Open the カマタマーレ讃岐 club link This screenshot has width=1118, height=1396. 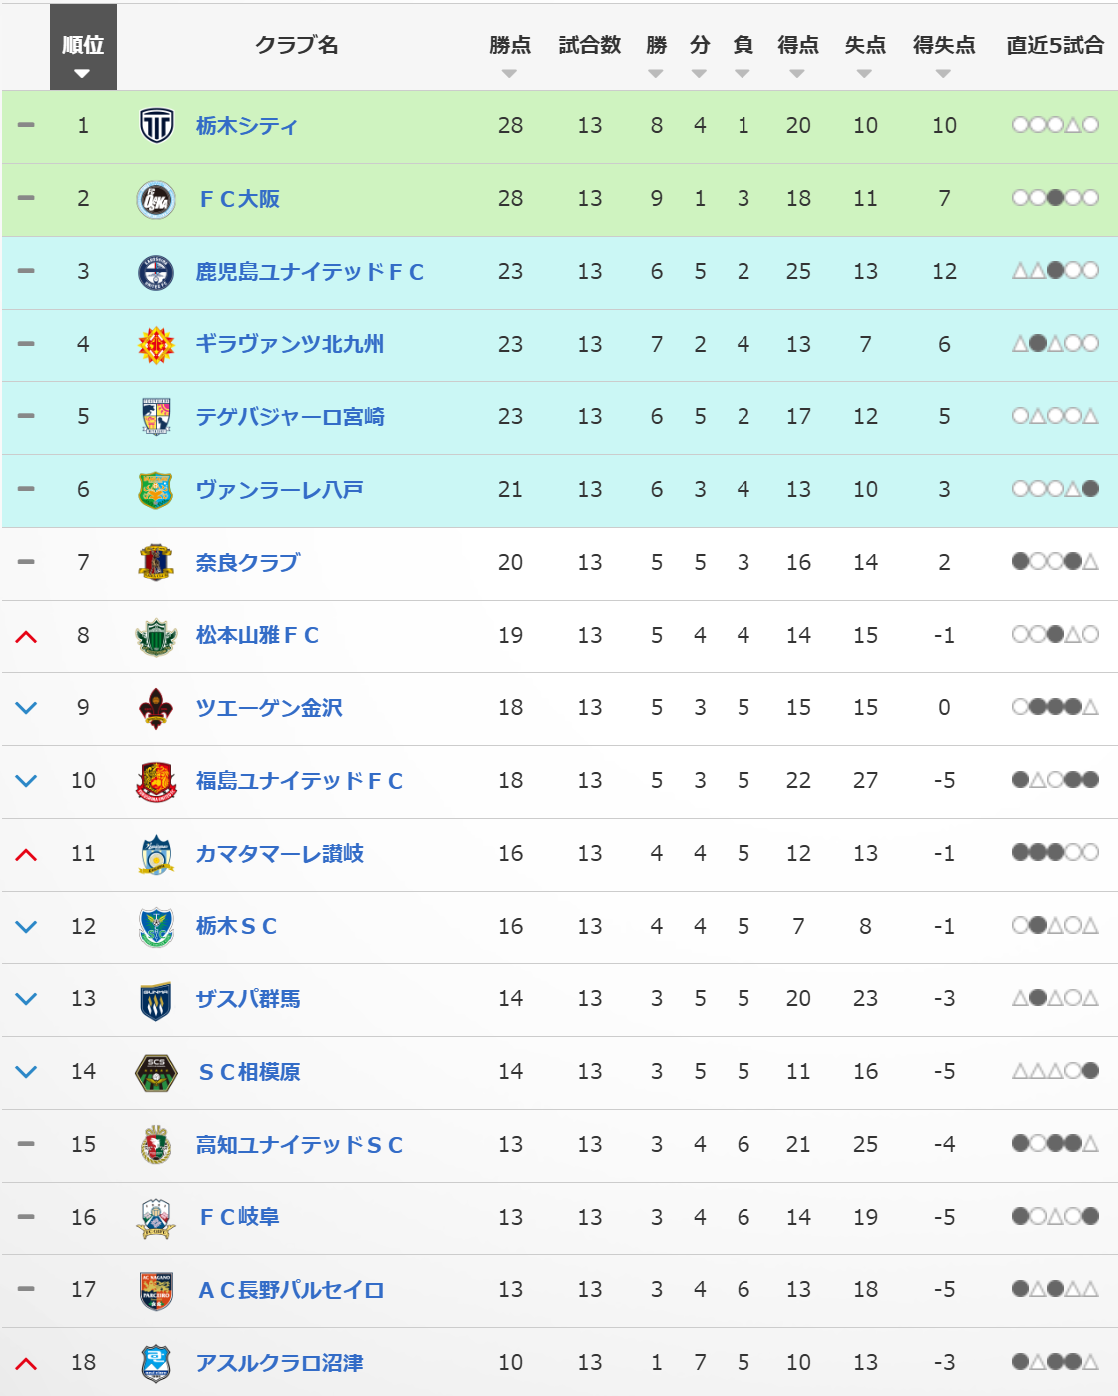tap(279, 854)
